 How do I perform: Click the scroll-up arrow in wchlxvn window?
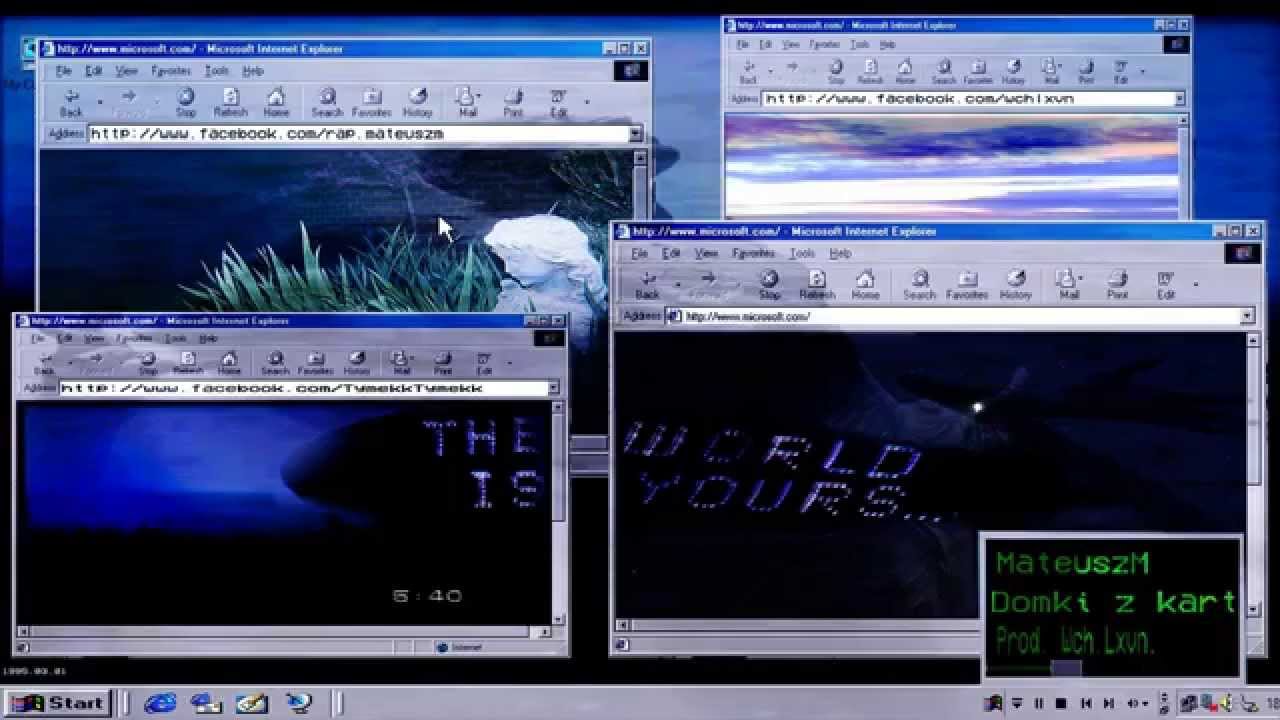(1185, 122)
